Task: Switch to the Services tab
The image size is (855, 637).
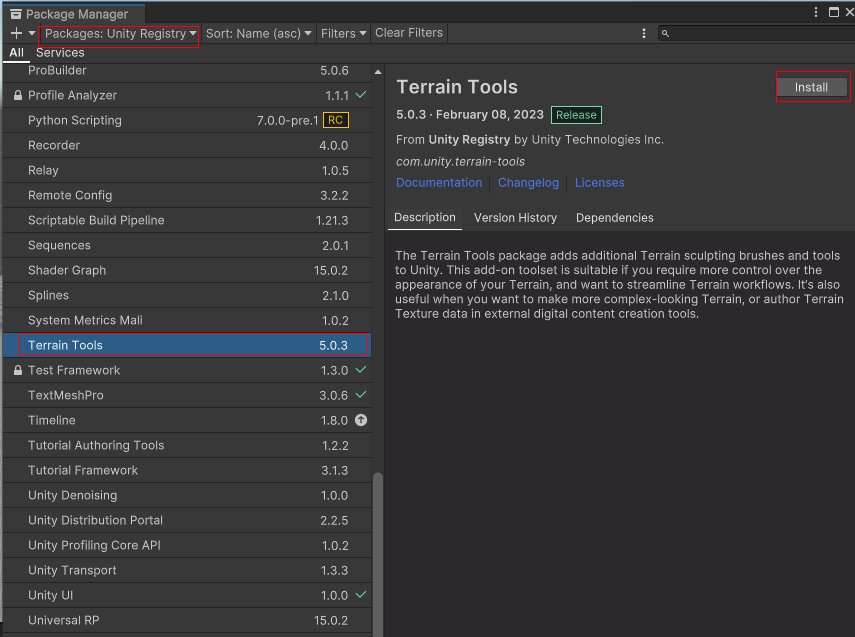Action: pyautogui.click(x=60, y=53)
